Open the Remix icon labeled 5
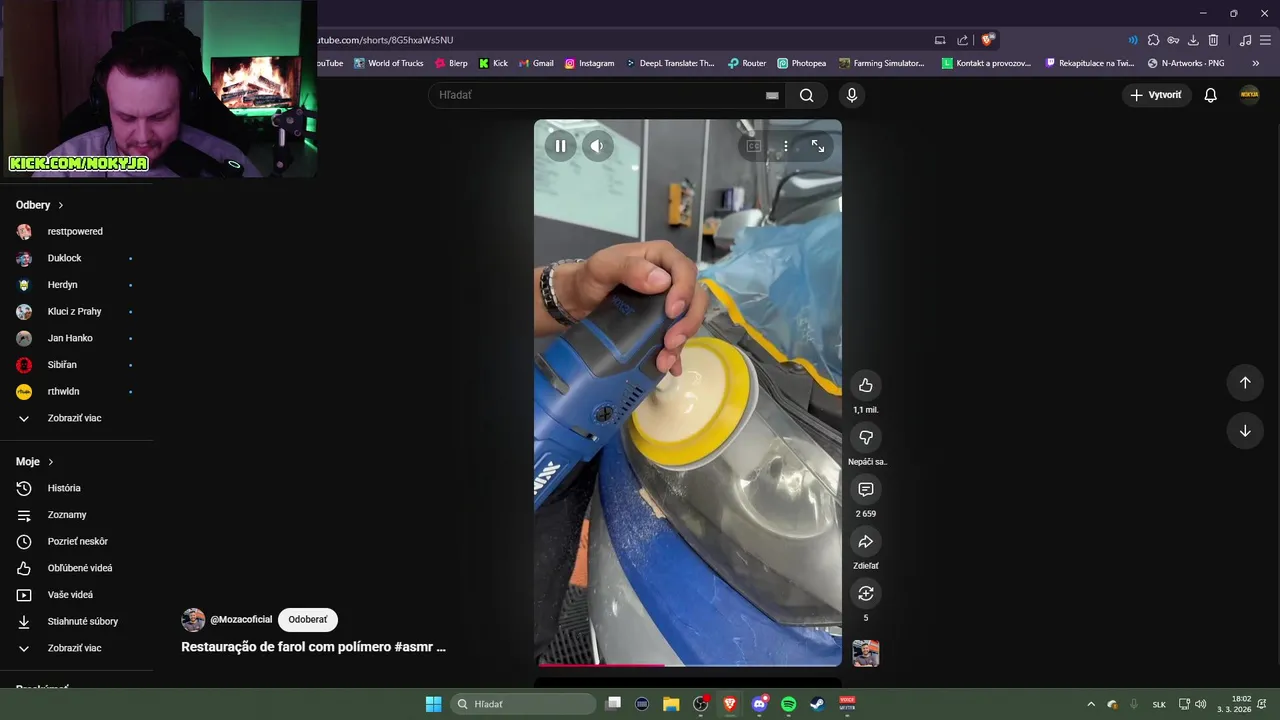This screenshot has height=720, width=1280. click(866, 593)
